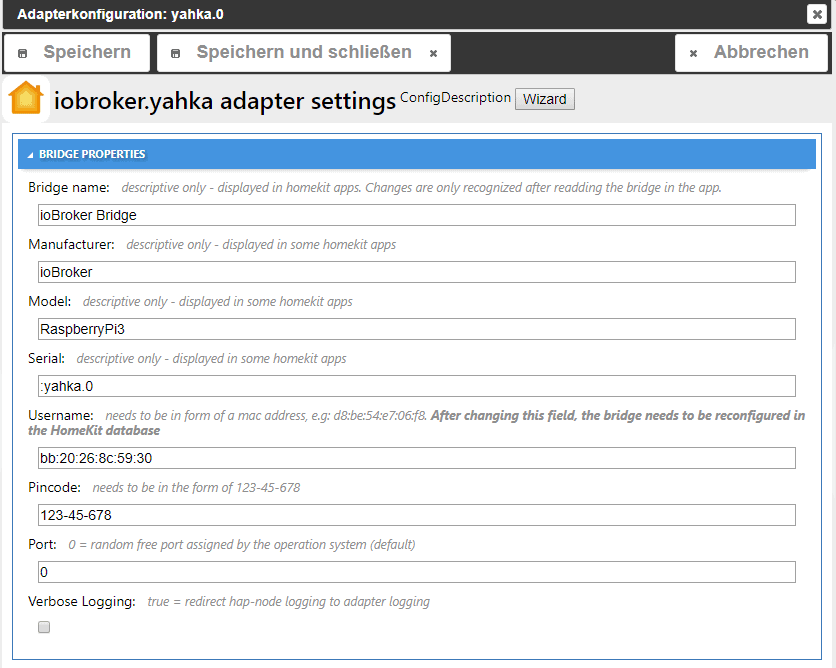Click the Verbose Logging label
The height and width of the screenshot is (668, 836).
(x=82, y=601)
